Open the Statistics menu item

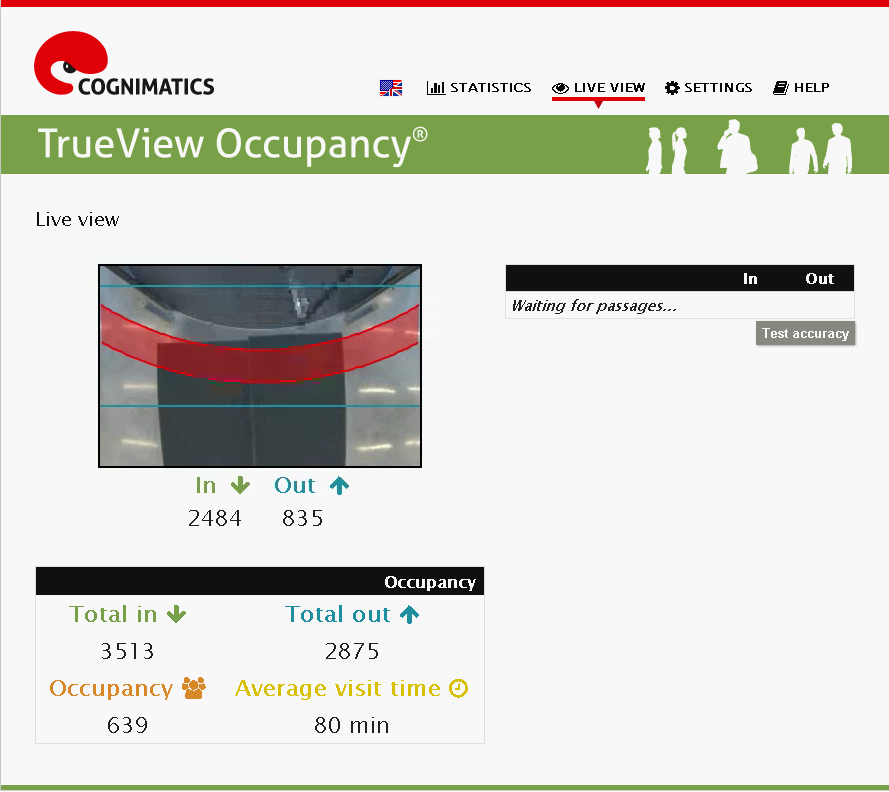click(x=479, y=88)
